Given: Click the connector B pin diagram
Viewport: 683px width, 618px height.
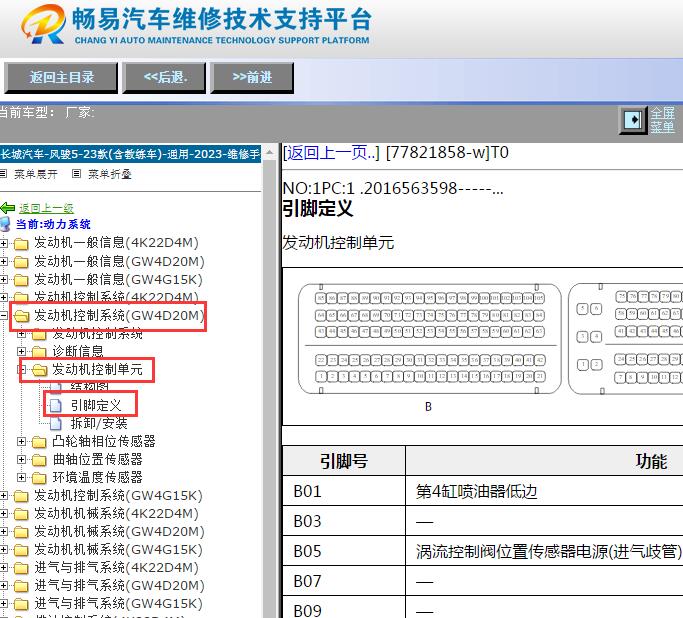Looking at the screenshot, I should coord(429,339).
